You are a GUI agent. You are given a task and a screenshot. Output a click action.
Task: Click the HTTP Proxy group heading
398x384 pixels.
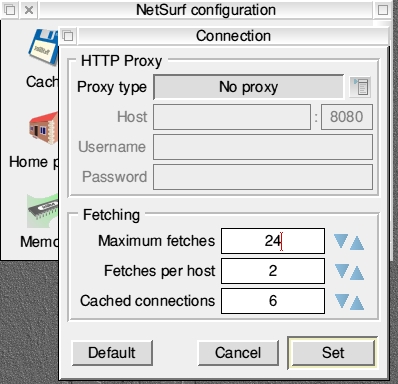point(121,61)
